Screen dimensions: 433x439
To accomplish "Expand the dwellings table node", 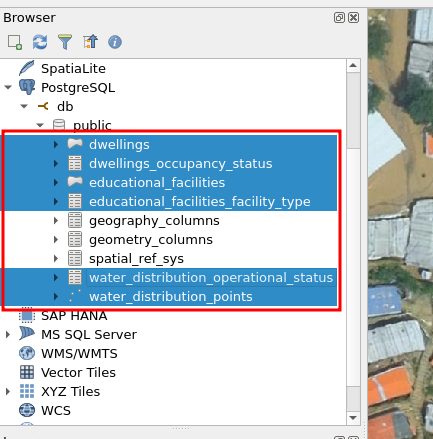I will pyautogui.click(x=56, y=144).
